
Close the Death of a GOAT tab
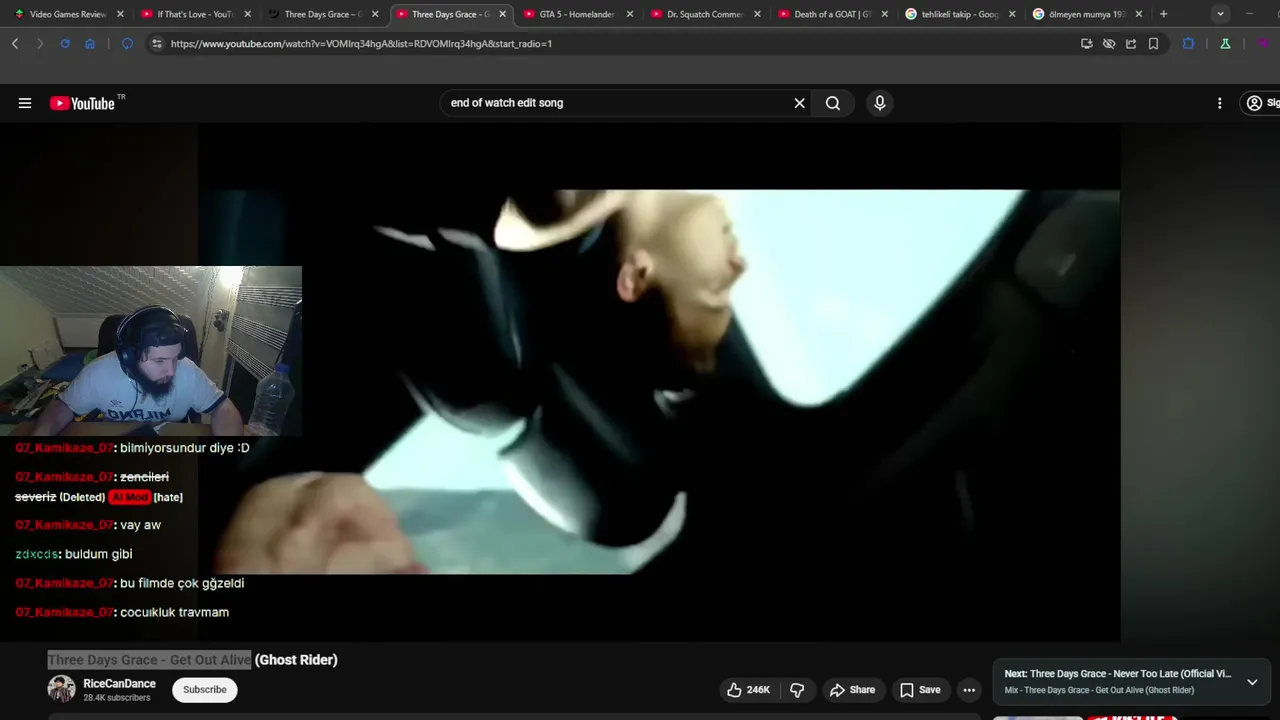(884, 14)
